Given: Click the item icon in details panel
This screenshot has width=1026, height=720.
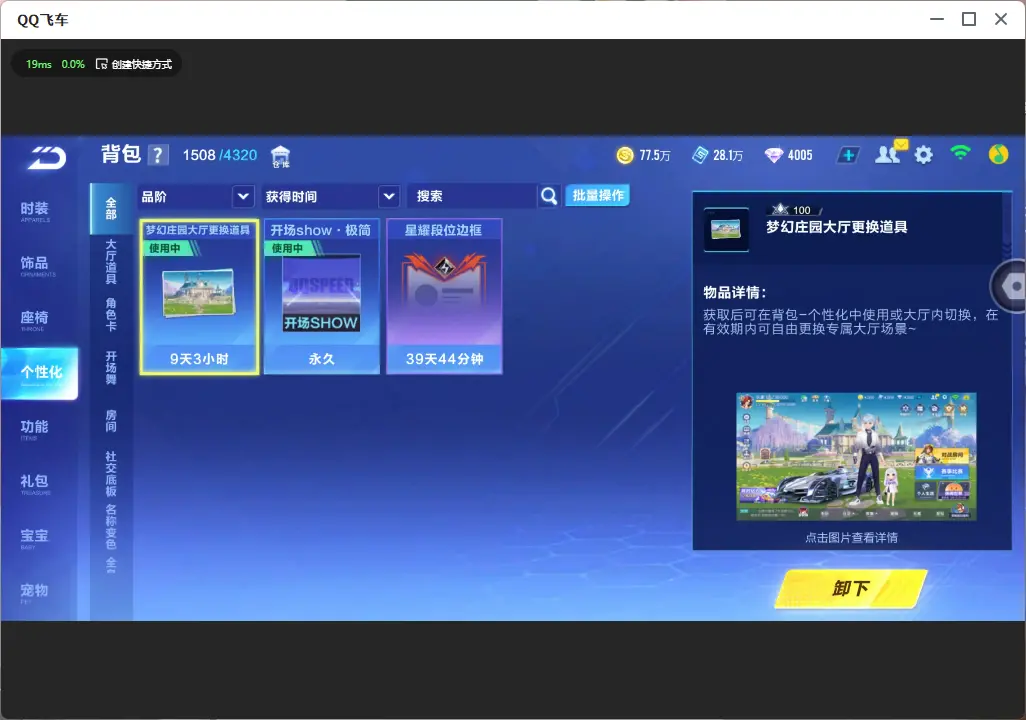Looking at the screenshot, I should [726, 229].
